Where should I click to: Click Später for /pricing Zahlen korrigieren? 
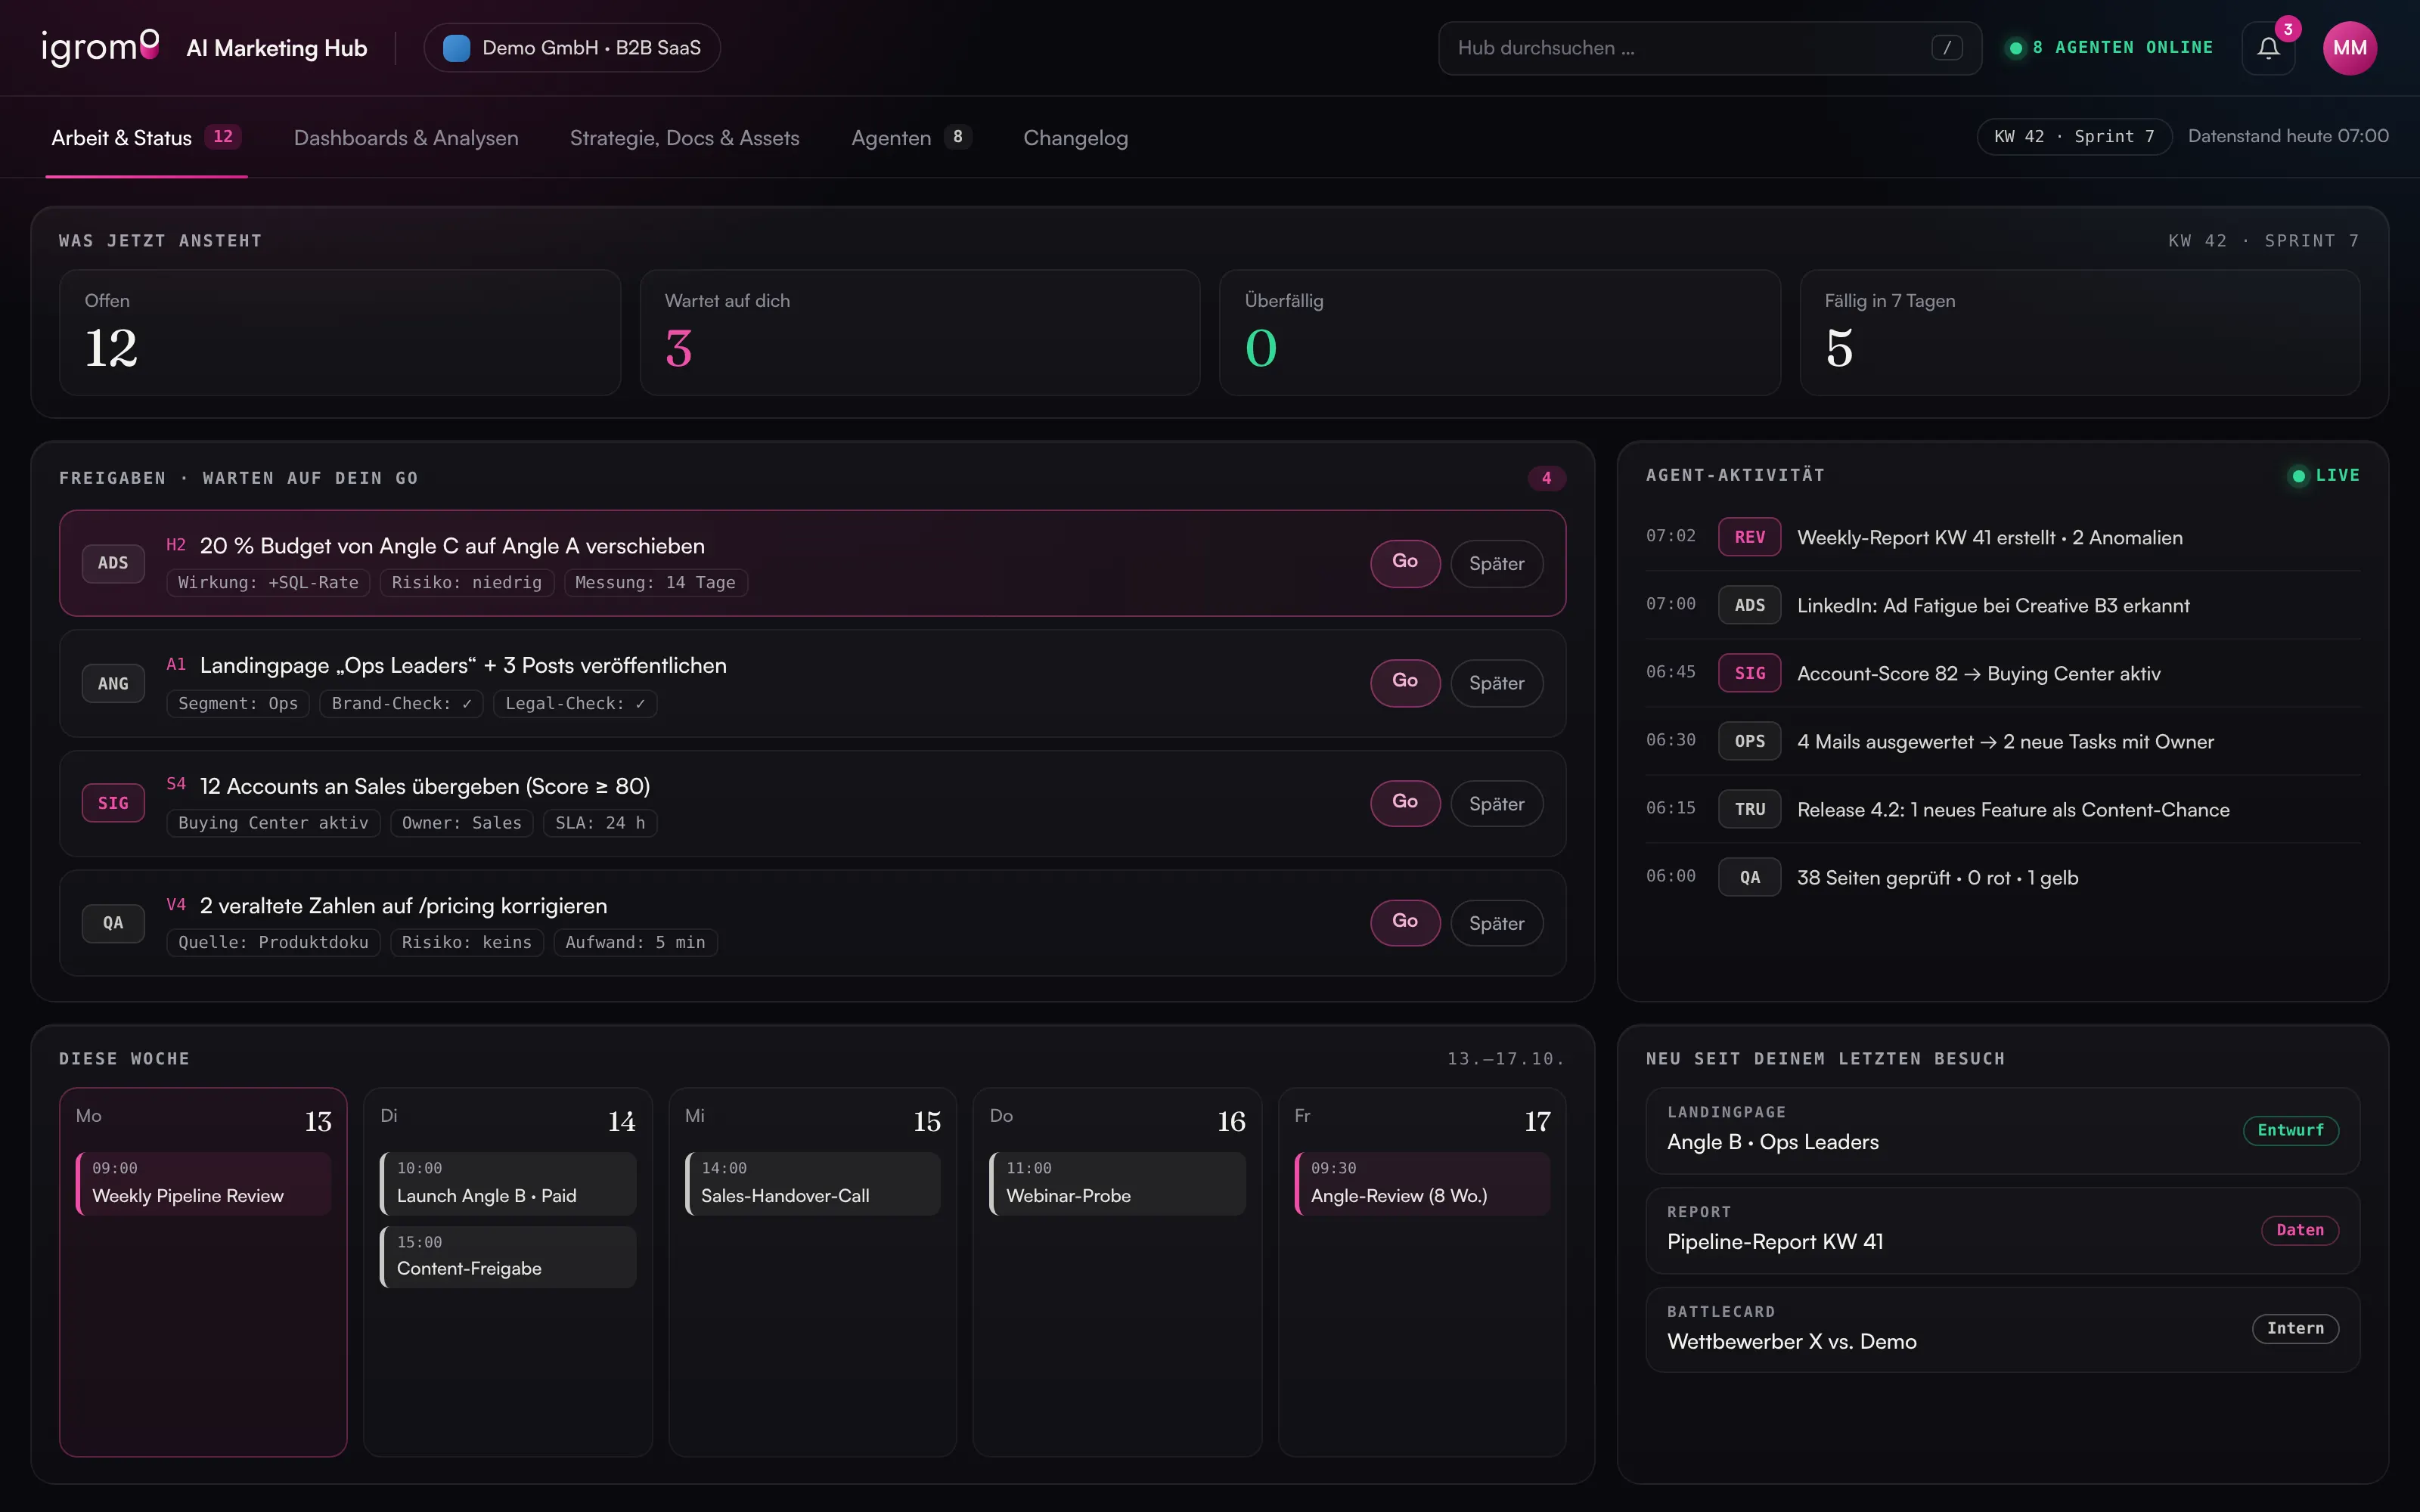click(x=1497, y=922)
